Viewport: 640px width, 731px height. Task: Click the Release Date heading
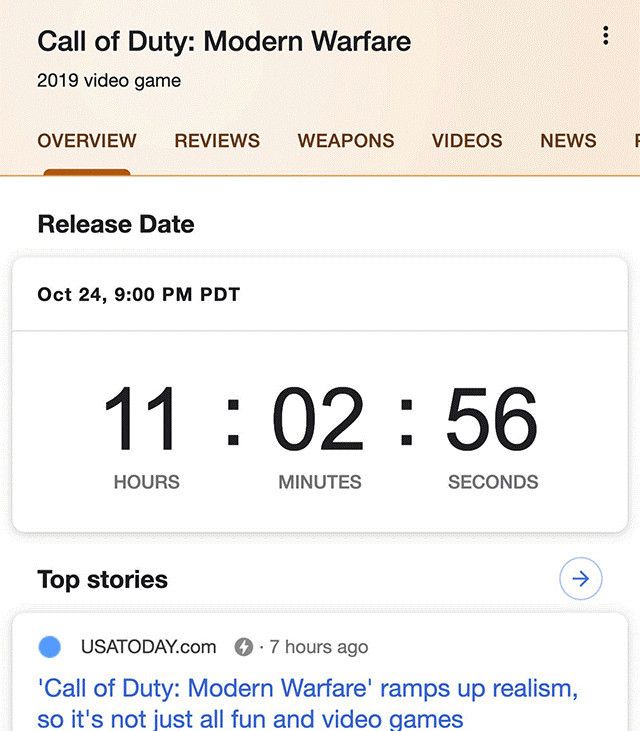pos(116,224)
